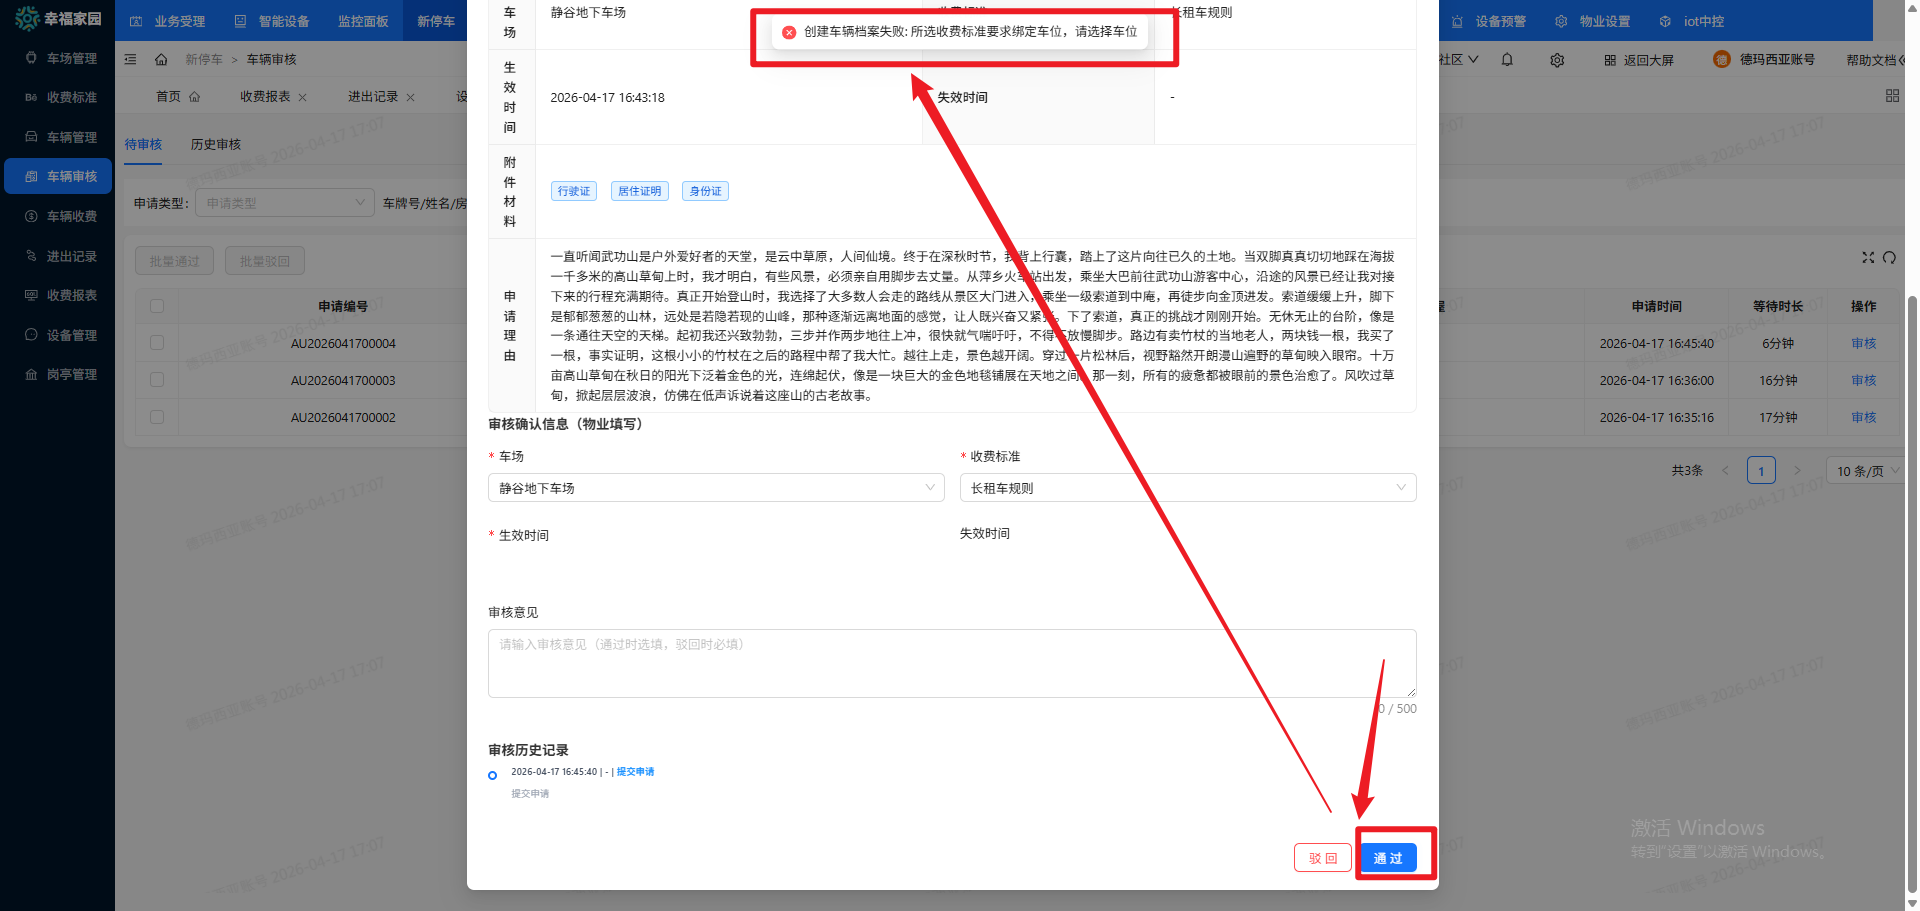1920x911 pixels.
Task: Close the 收费报表 tab with its X
Action: pyautogui.click(x=303, y=97)
